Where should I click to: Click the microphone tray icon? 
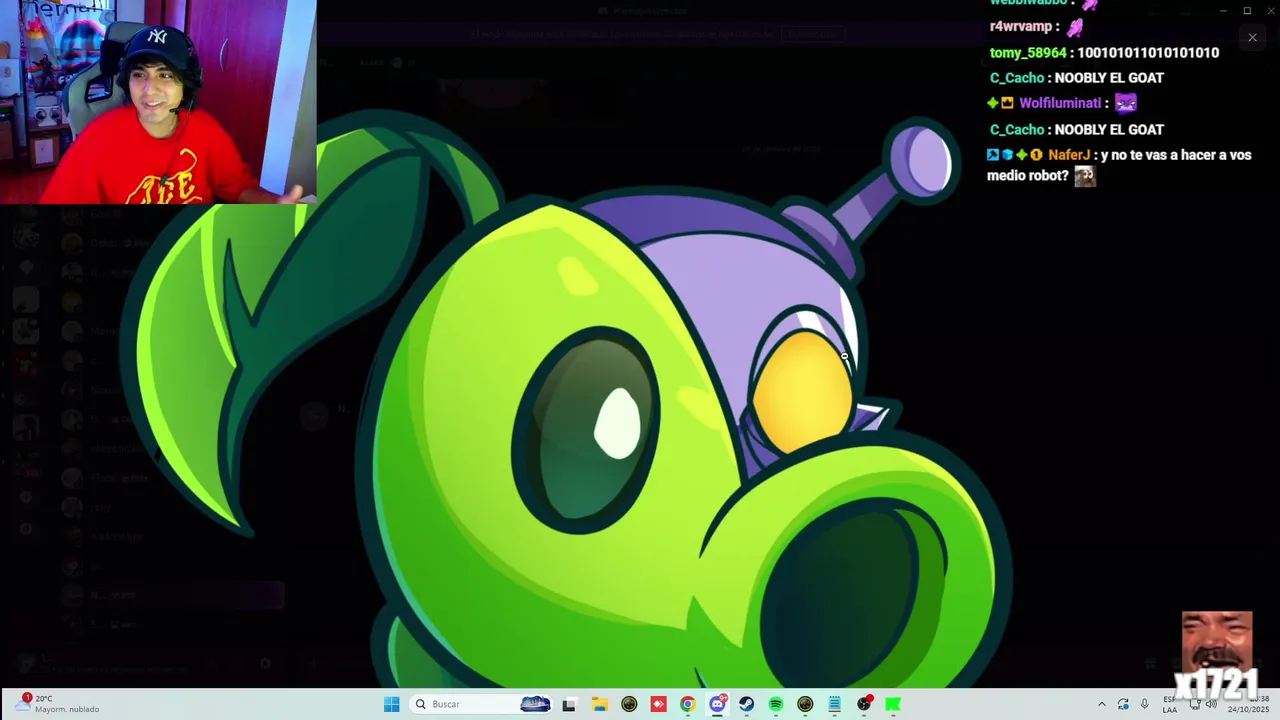[x=1145, y=704]
